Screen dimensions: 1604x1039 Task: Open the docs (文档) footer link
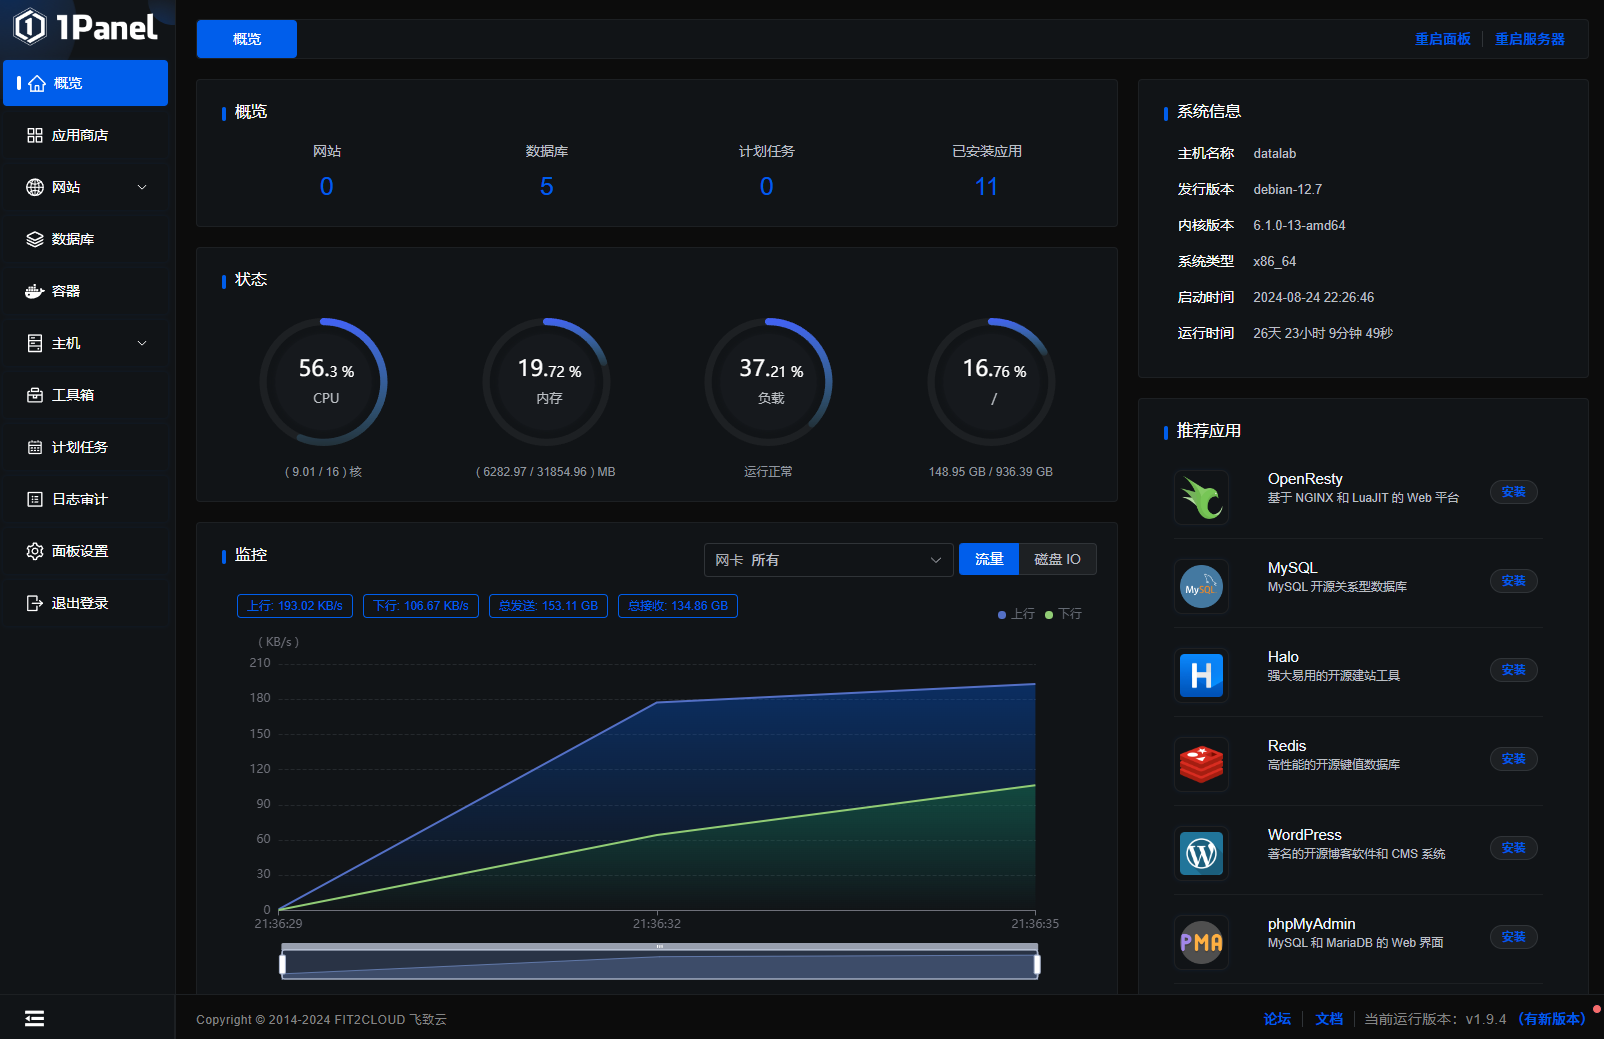[x=1329, y=1019]
